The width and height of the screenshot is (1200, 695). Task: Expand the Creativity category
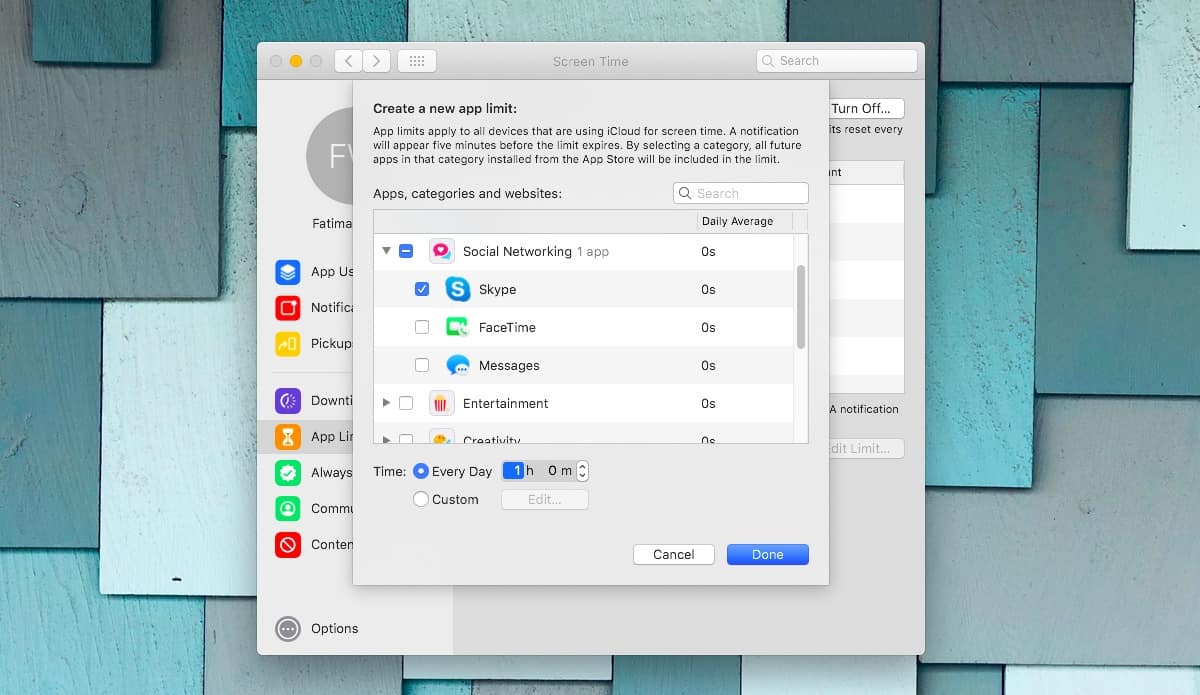pyautogui.click(x=386, y=438)
